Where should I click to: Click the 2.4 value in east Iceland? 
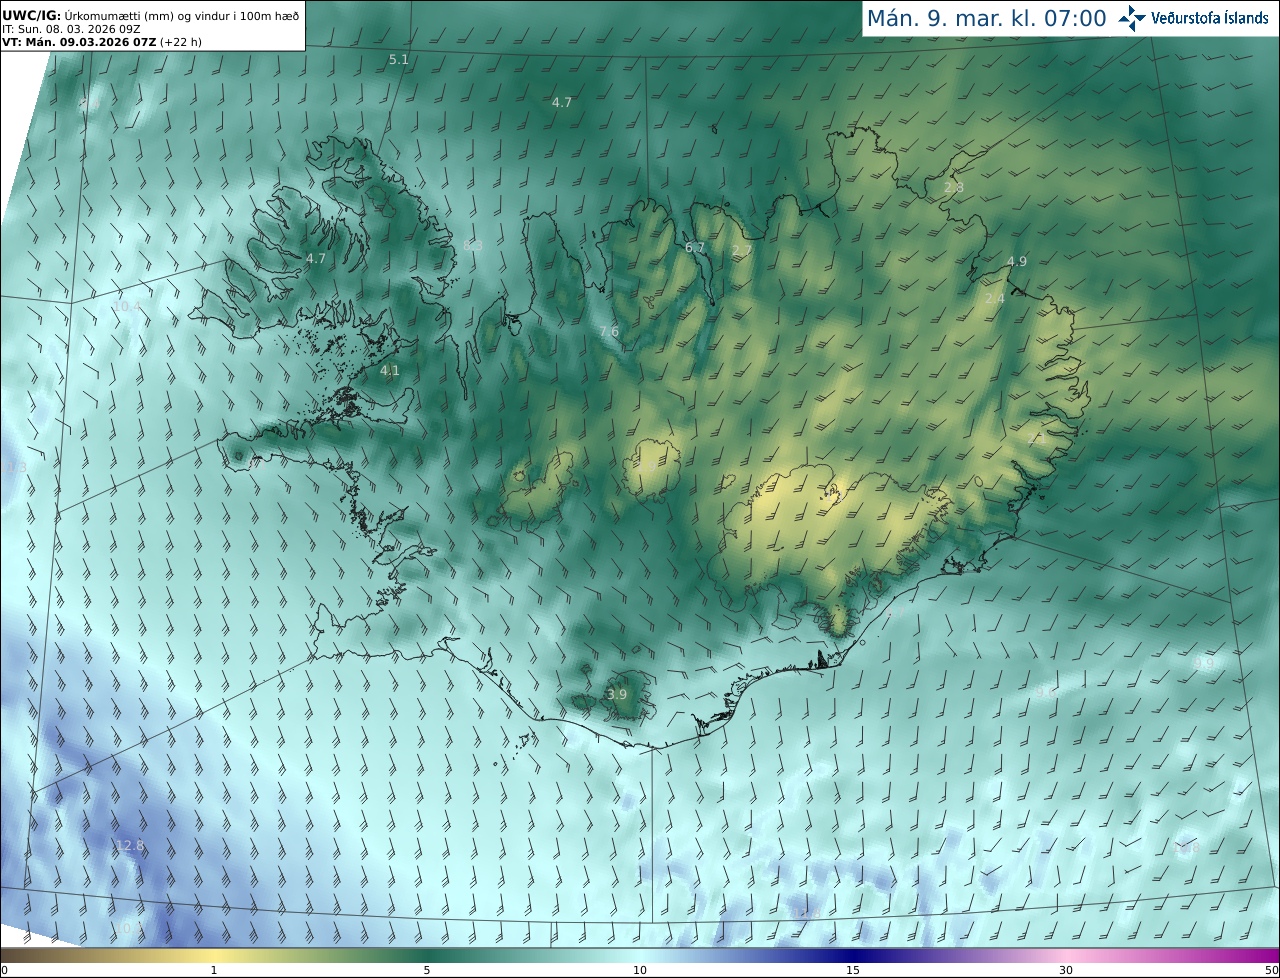pos(995,299)
